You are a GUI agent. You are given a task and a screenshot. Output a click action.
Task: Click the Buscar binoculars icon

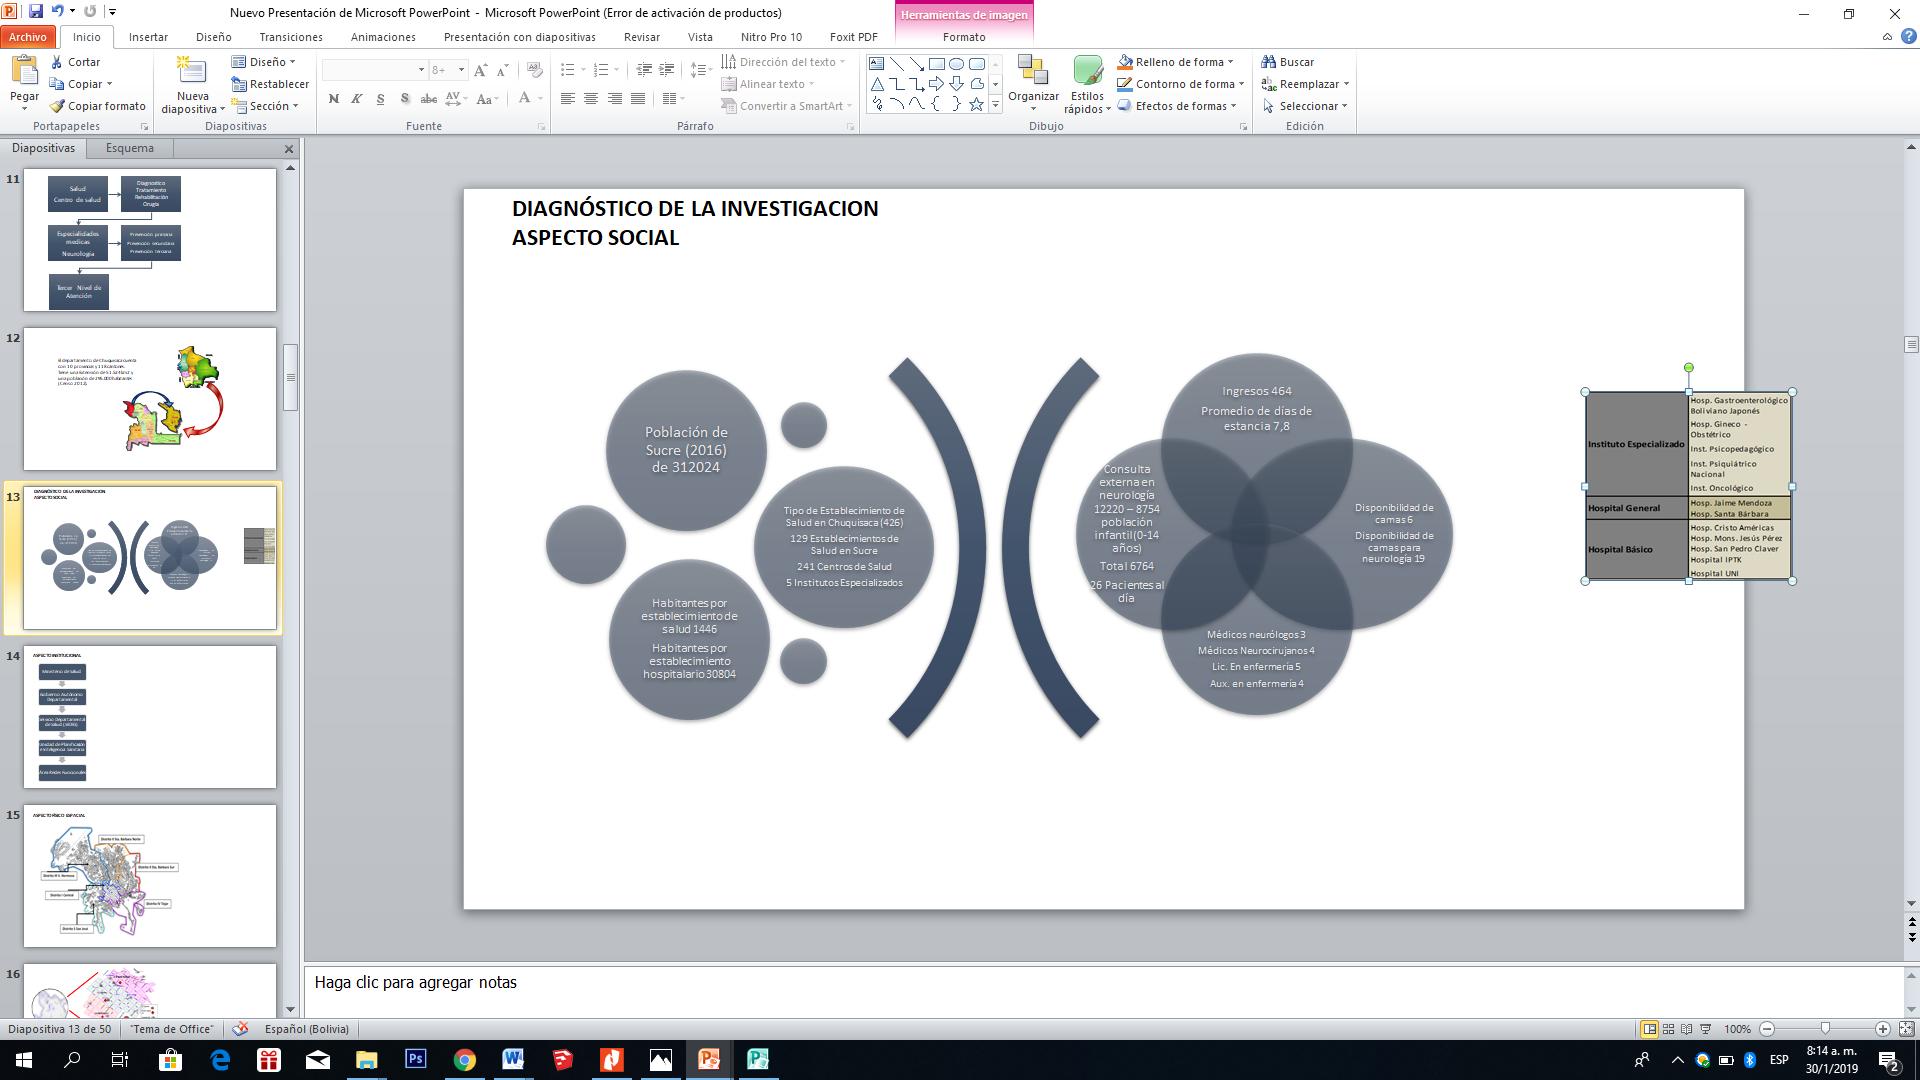pyautogui.click(x=1269, y=62)
